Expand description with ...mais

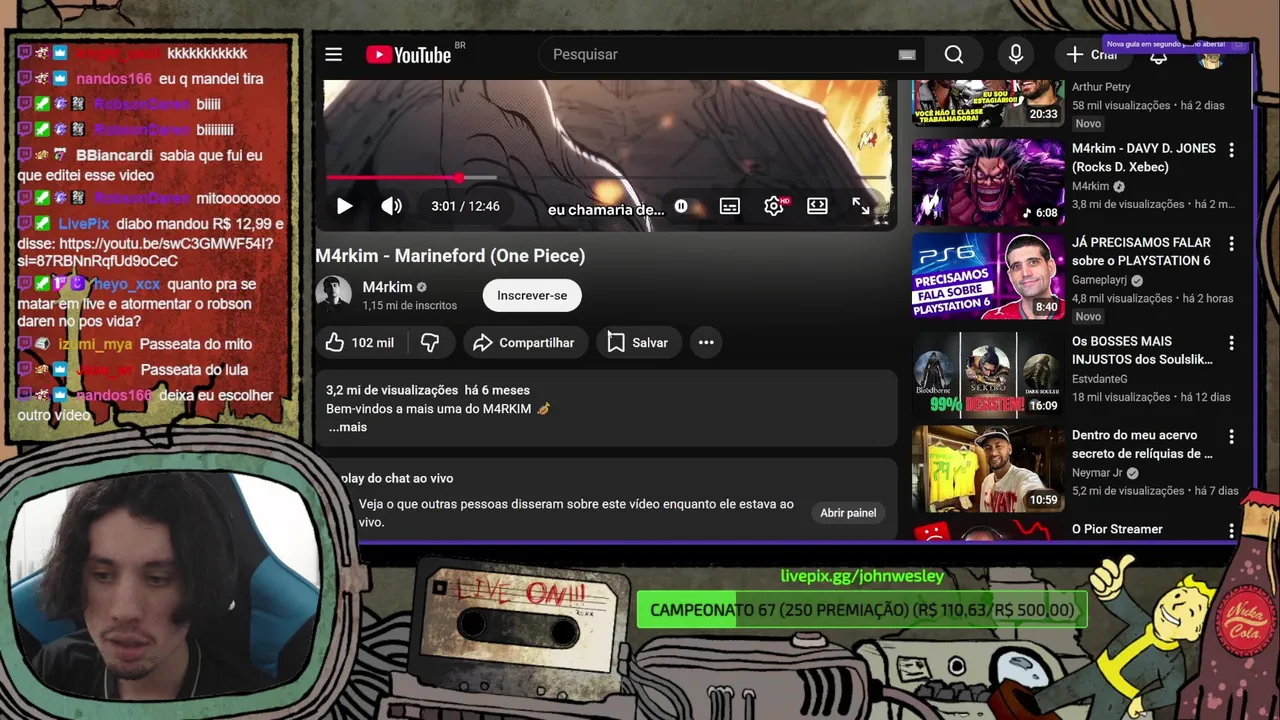tap(348, 427)
